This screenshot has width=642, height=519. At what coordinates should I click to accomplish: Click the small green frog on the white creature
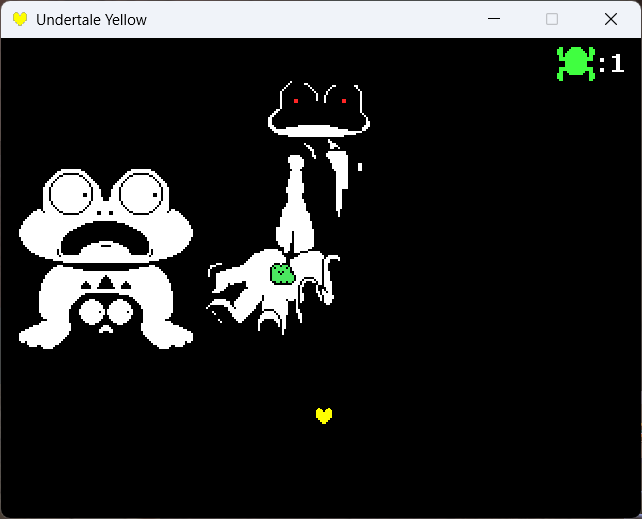coord(282,273)
